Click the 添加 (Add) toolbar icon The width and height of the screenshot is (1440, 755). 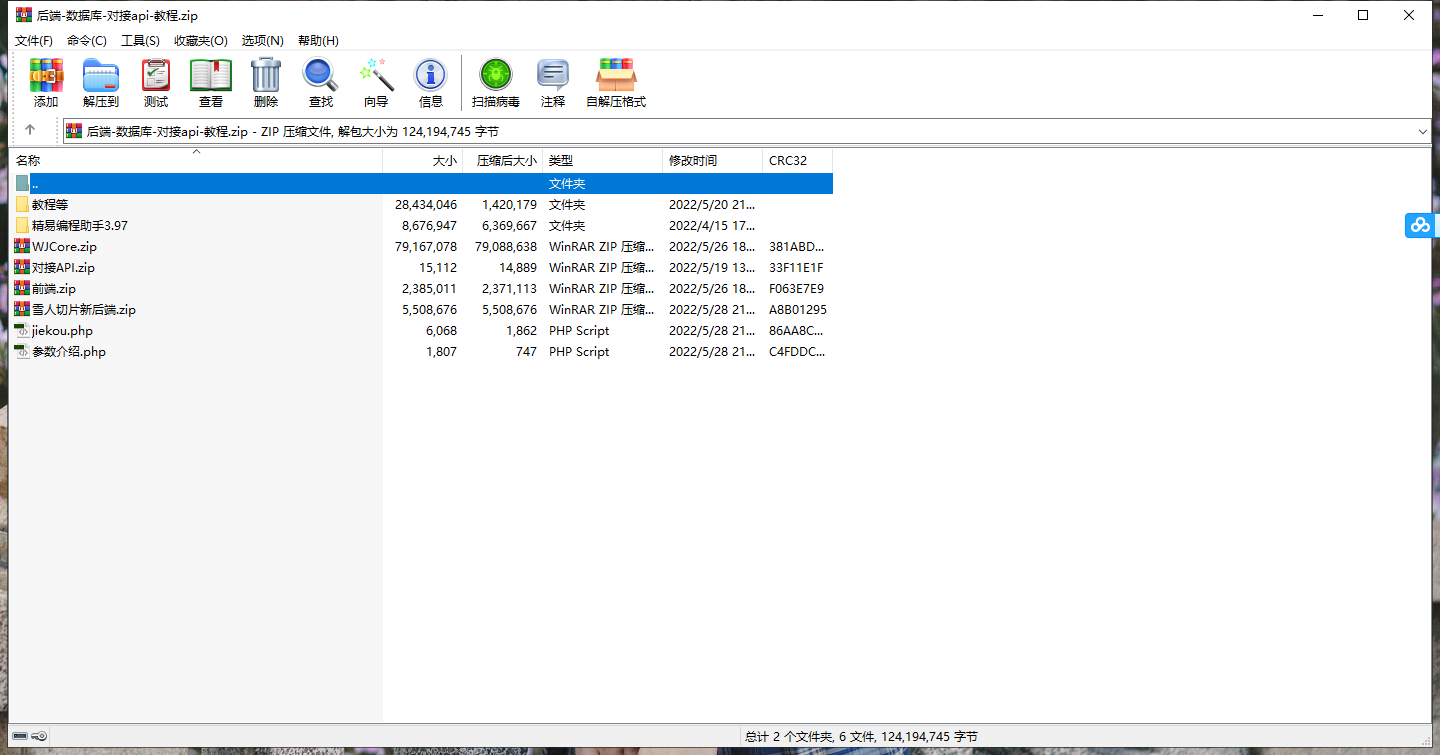pyautogui.click(x=46, y=82)
